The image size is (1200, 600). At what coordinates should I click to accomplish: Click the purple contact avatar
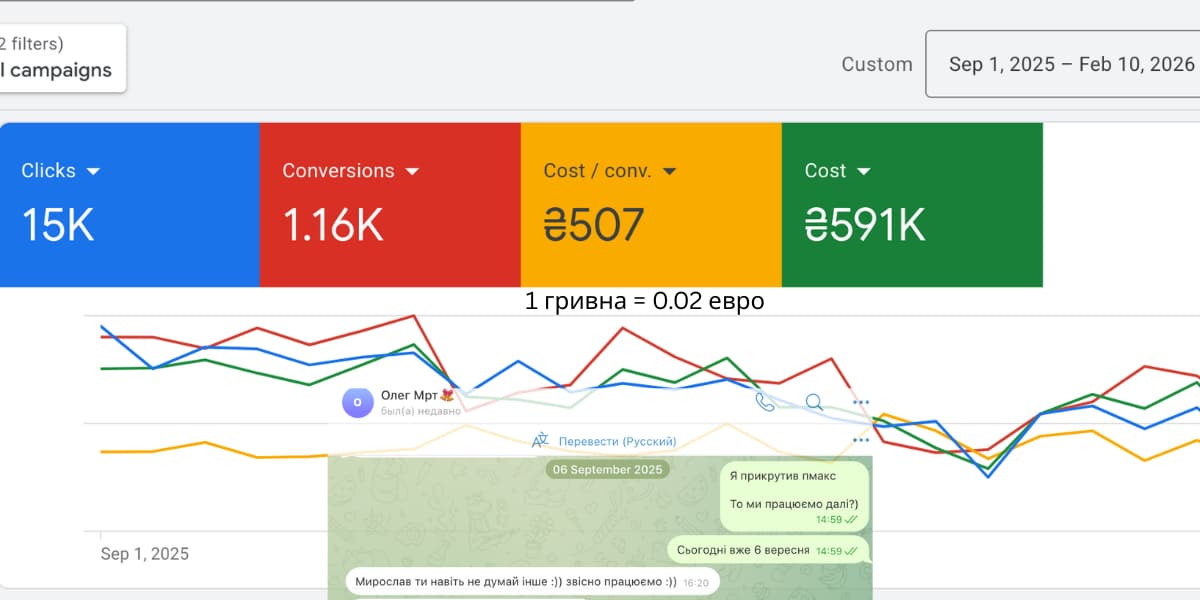[x=358, y=402]
